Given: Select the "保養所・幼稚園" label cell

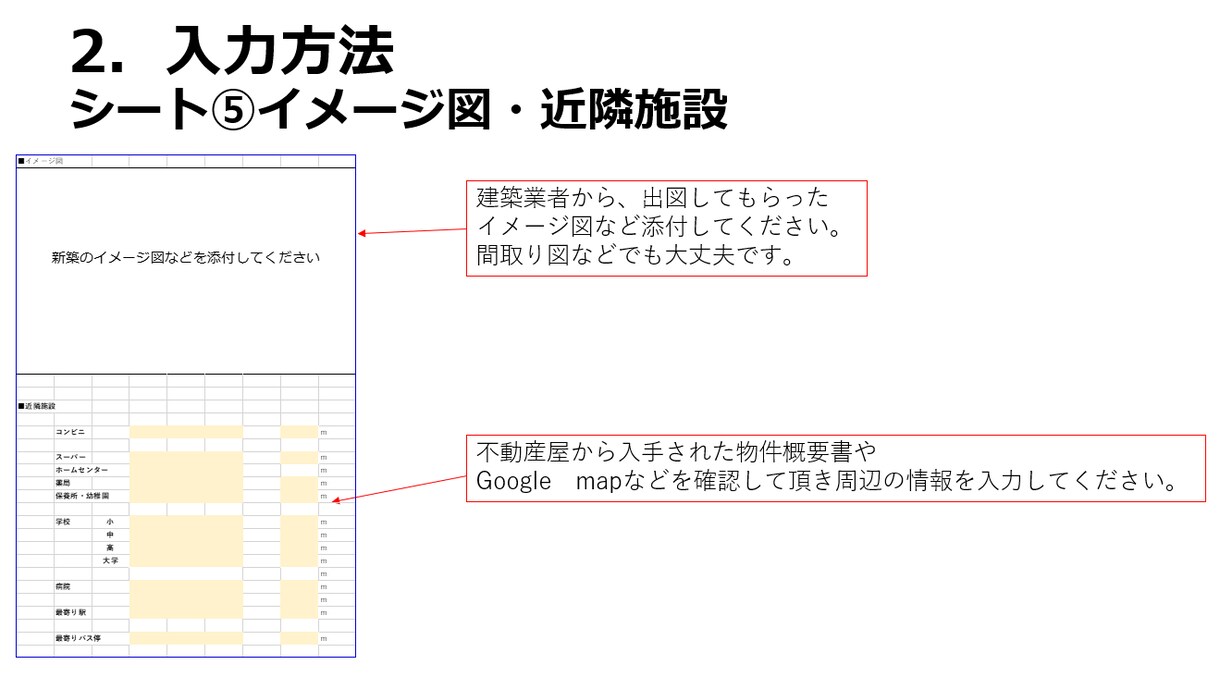Looking at the screenshot, I should tap(84, 496).
